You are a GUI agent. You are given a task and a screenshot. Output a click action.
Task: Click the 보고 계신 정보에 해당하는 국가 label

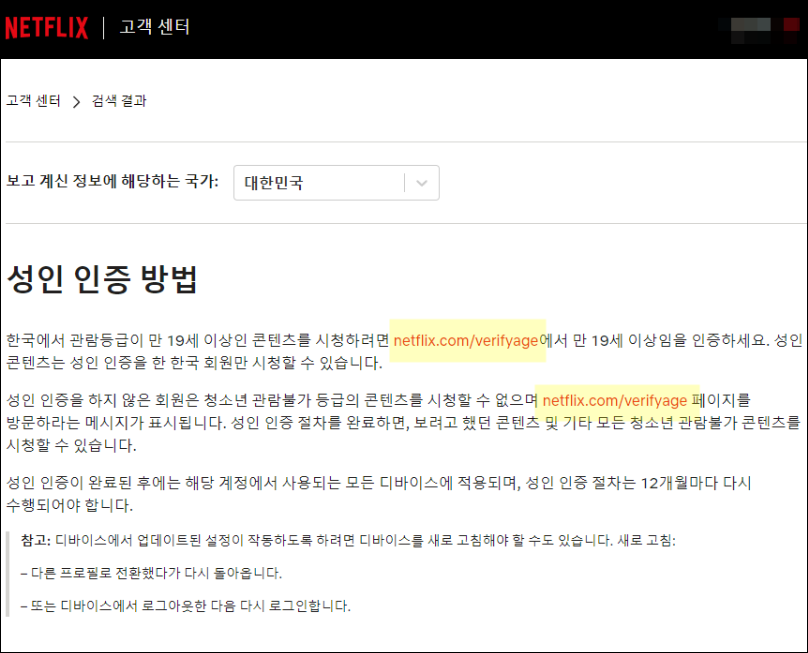tap(112, 181)
